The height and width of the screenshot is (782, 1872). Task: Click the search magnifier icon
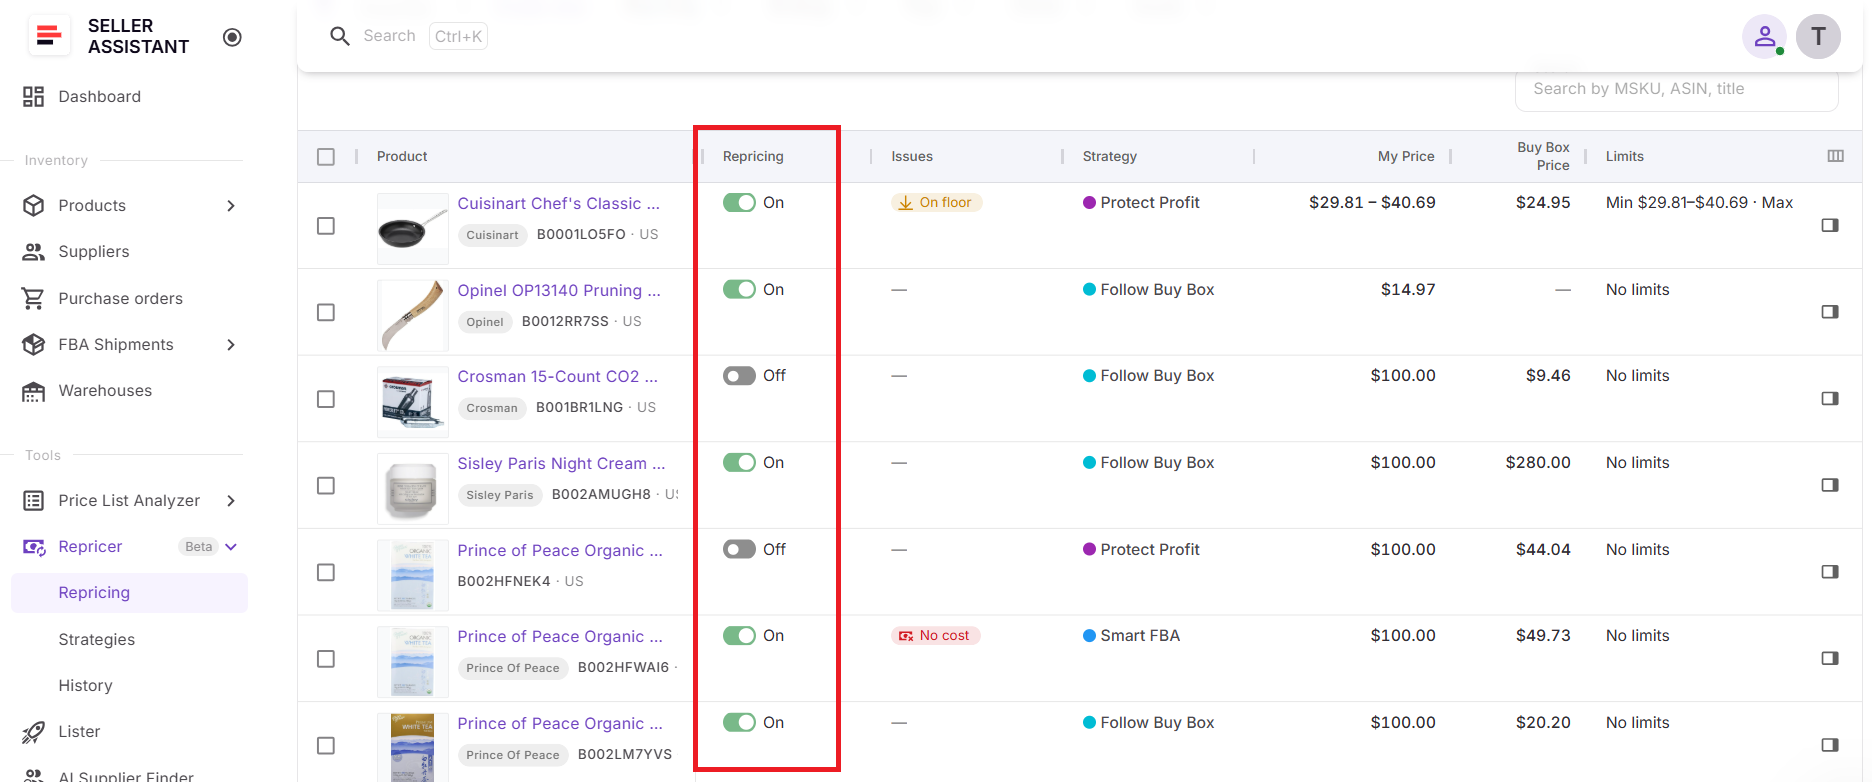click(x=340, y=36)
